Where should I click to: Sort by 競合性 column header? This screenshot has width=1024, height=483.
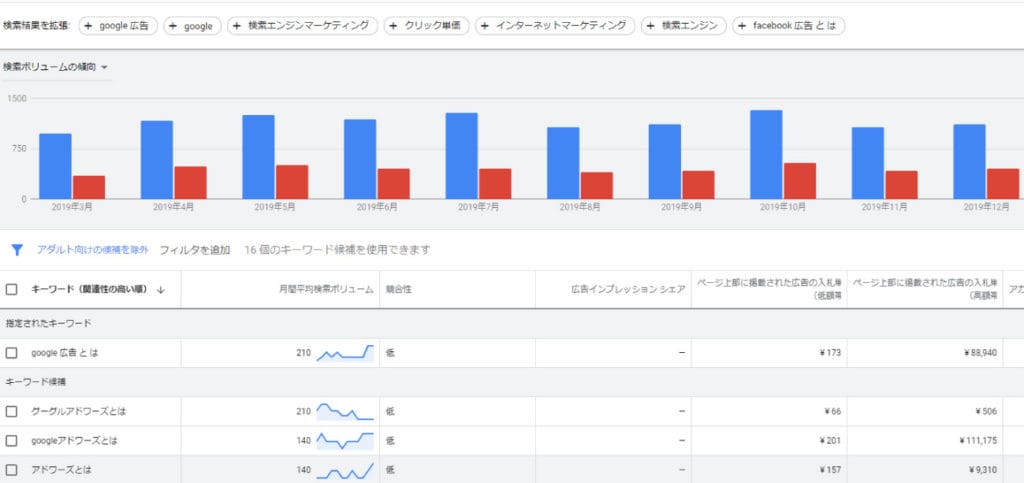398,289
